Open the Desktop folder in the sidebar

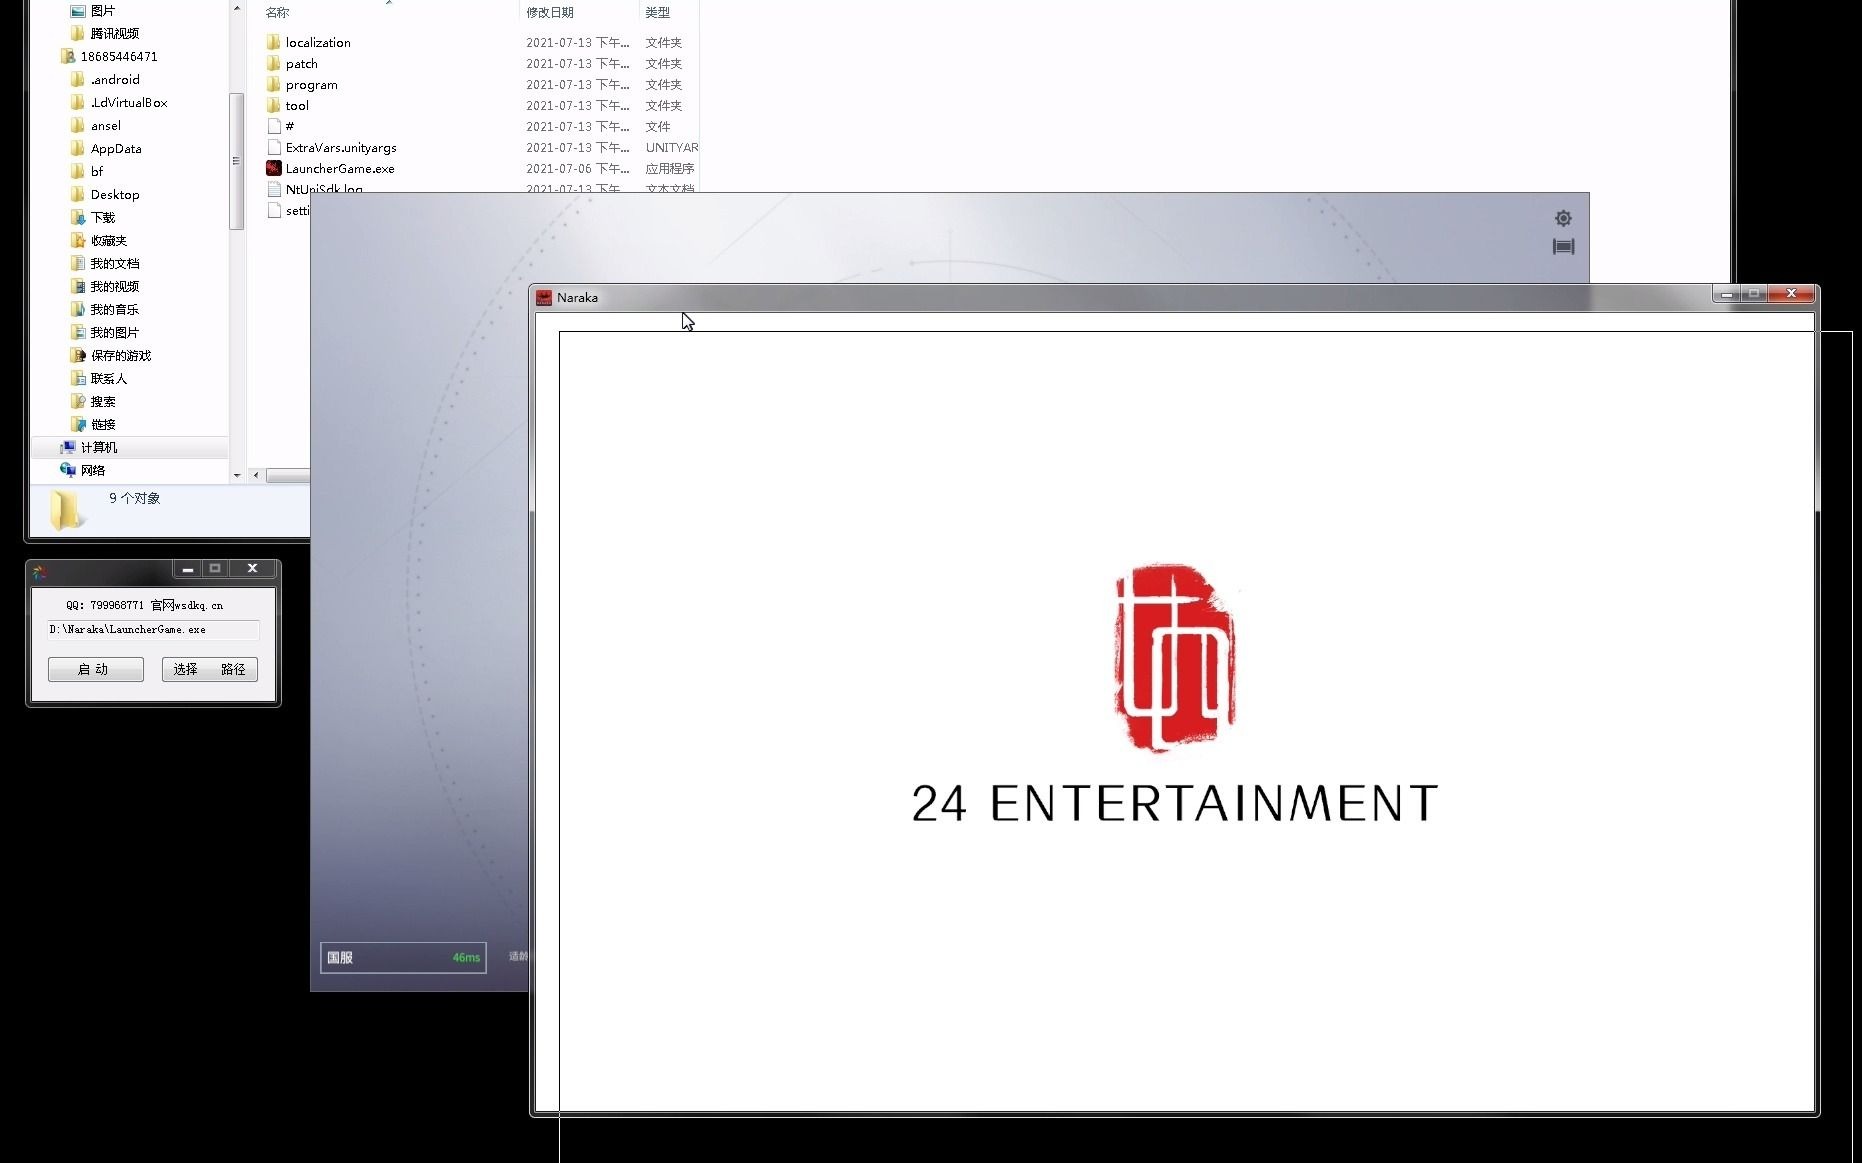tap(114, 194)
